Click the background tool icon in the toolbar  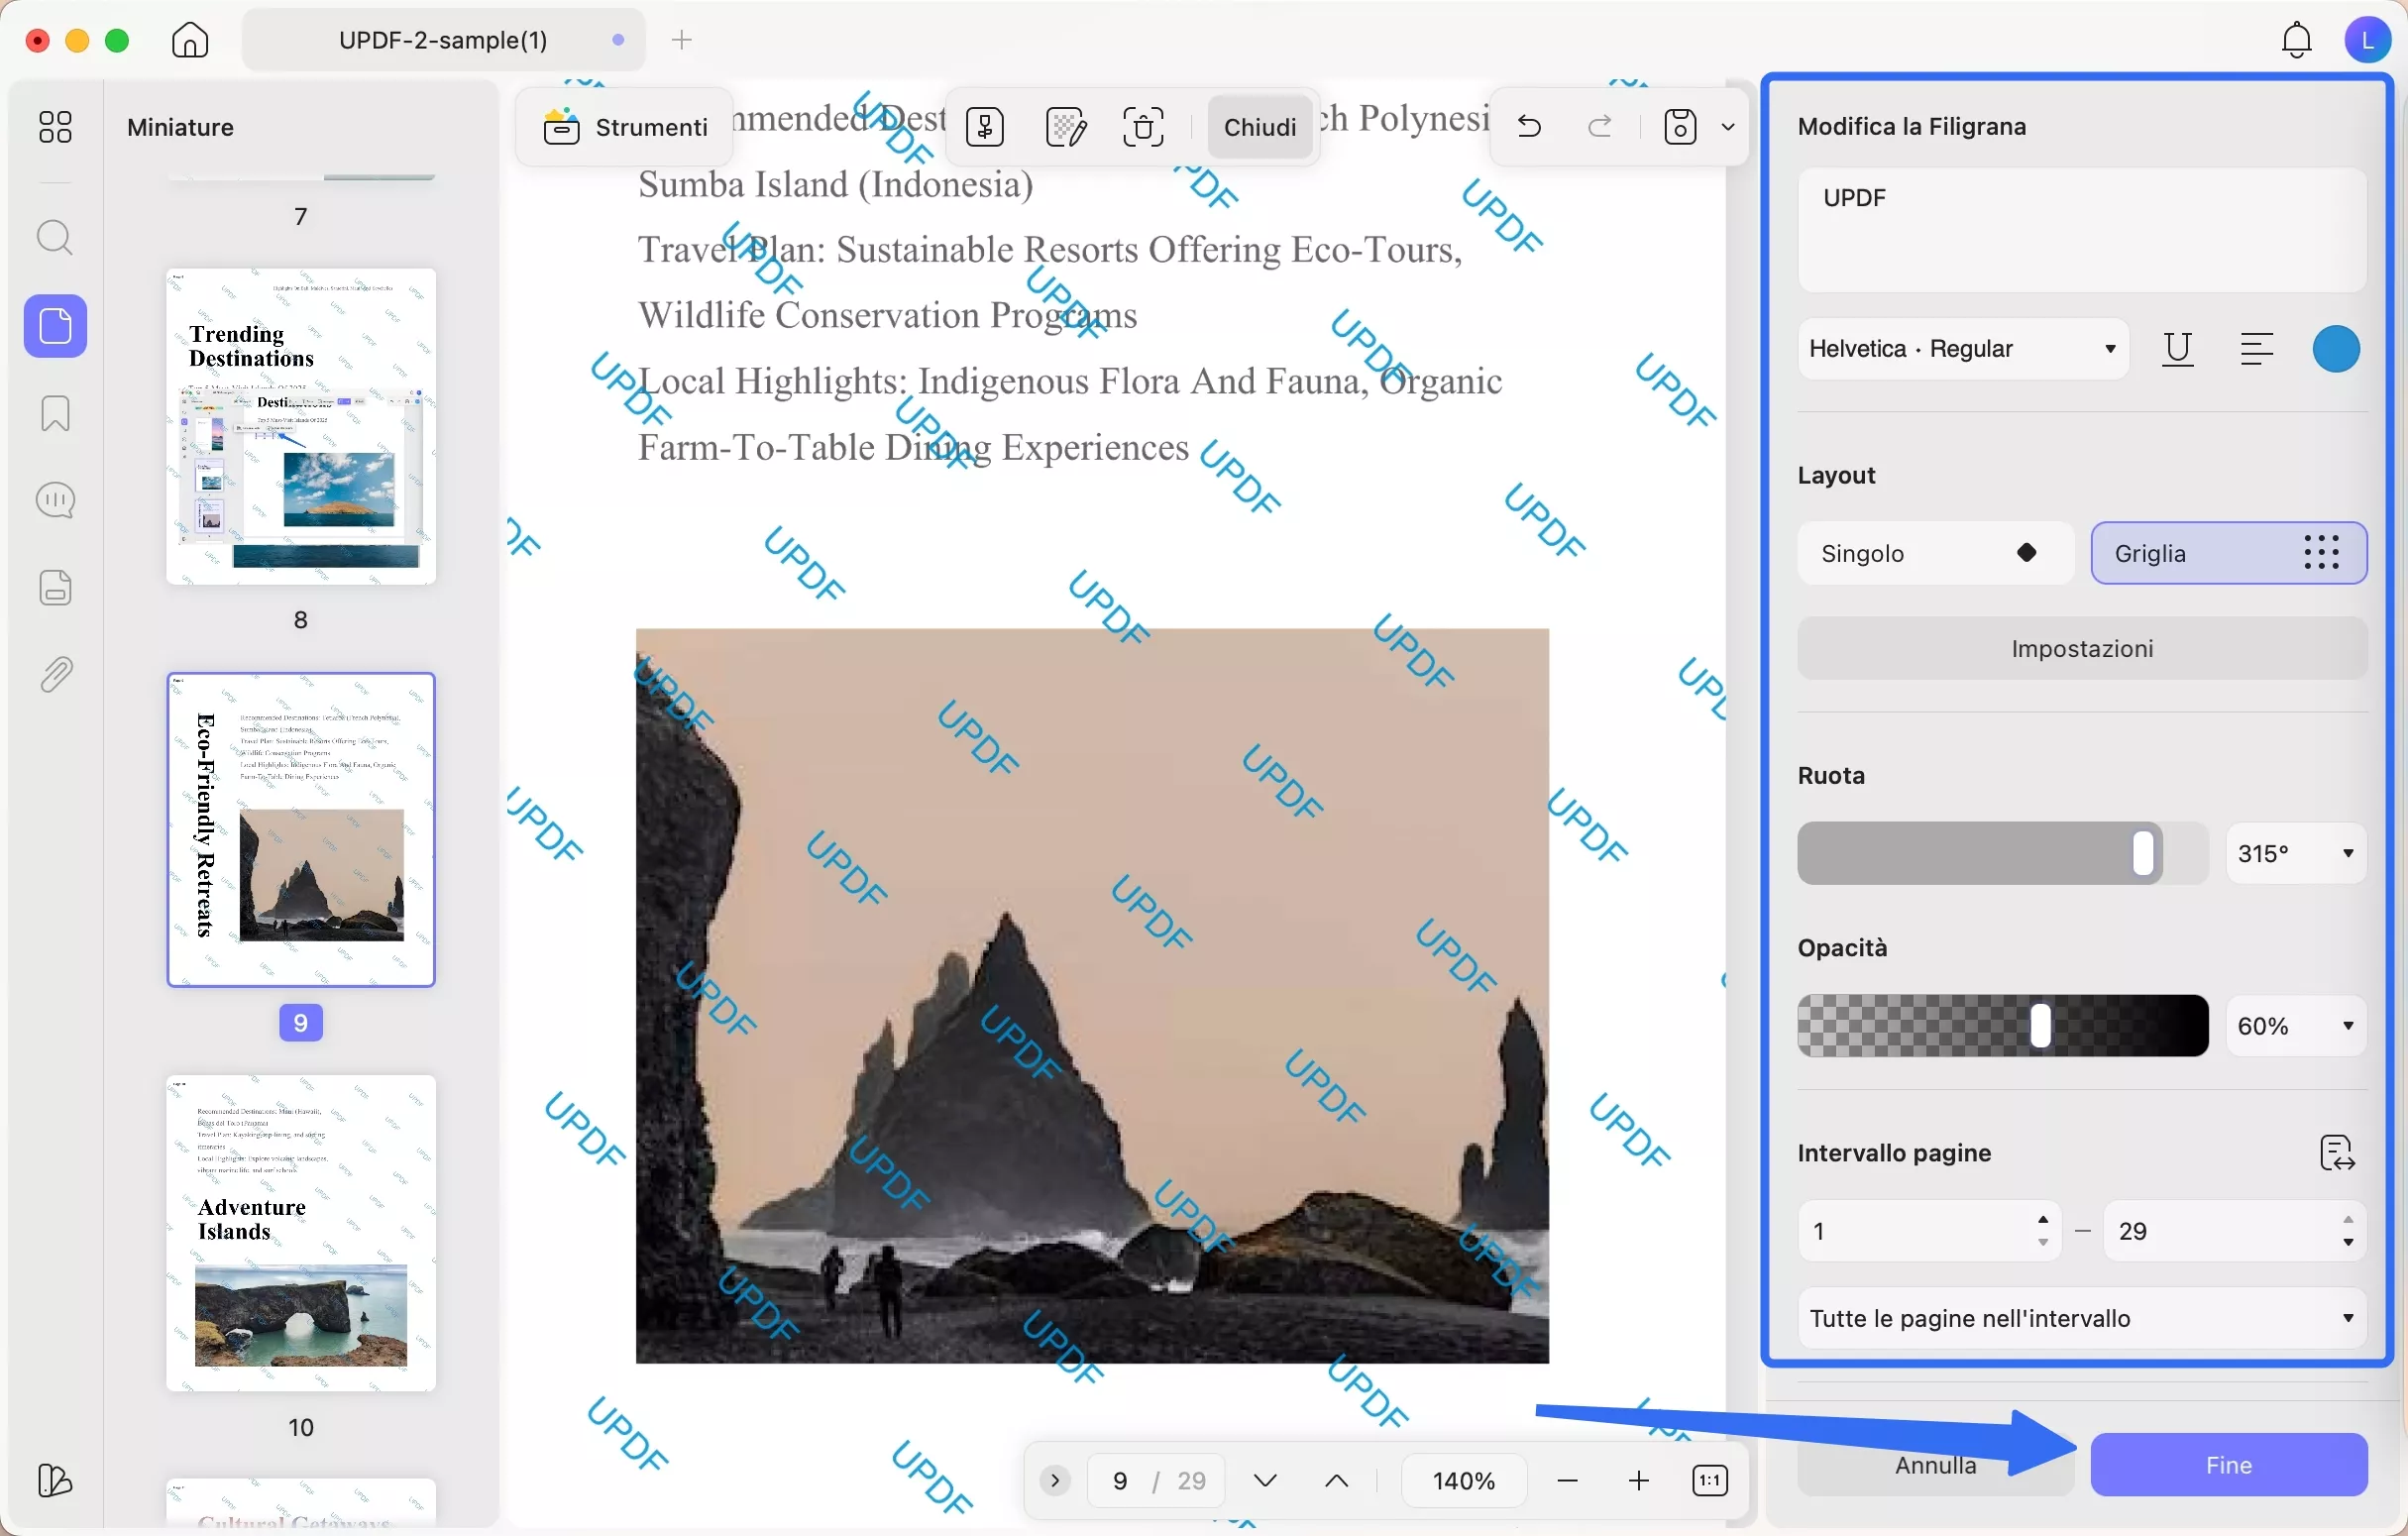pos(1065,127)
